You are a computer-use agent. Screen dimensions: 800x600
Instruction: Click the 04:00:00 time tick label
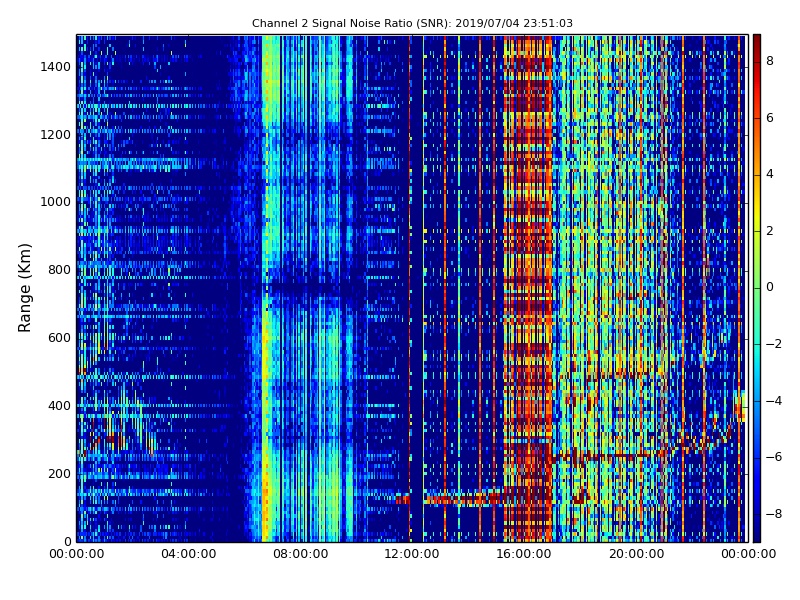189,554
